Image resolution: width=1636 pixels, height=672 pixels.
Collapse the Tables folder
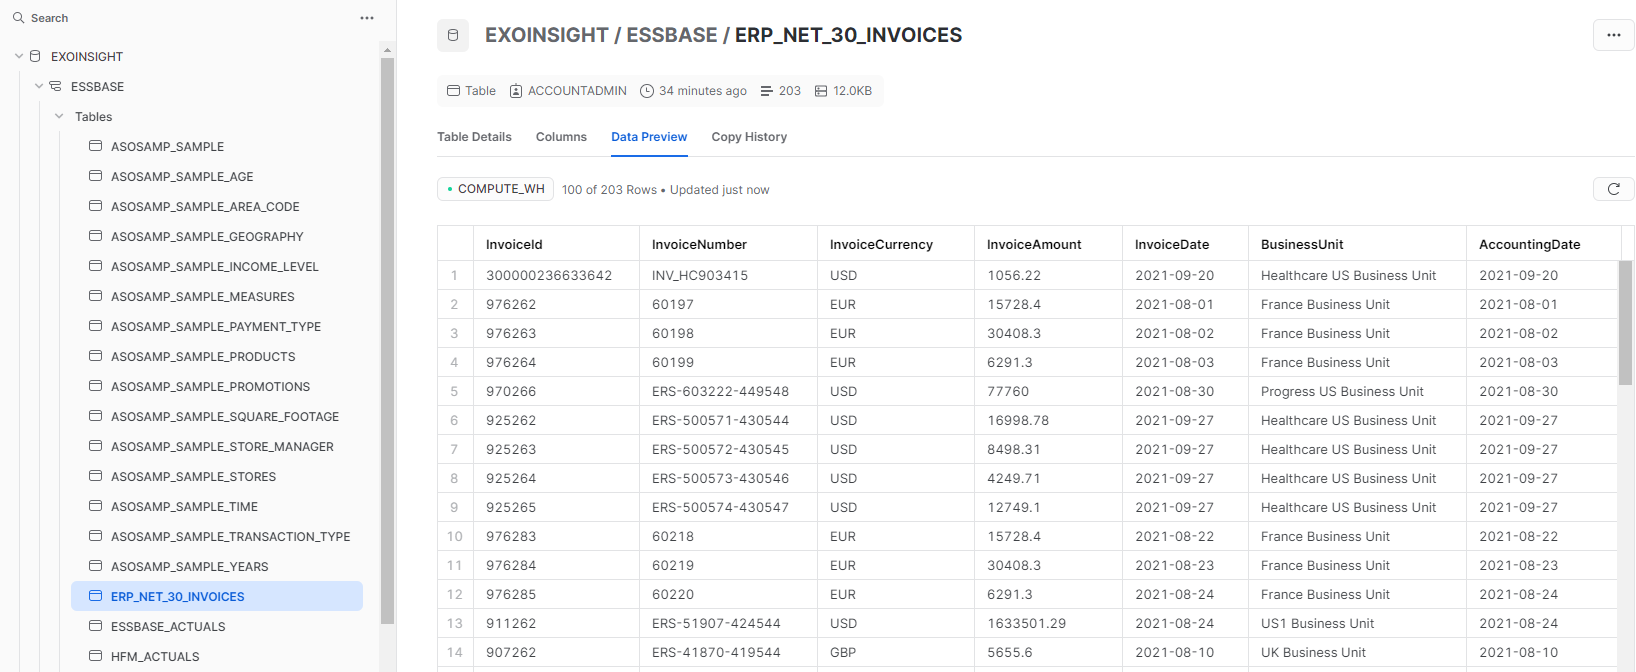59,116
